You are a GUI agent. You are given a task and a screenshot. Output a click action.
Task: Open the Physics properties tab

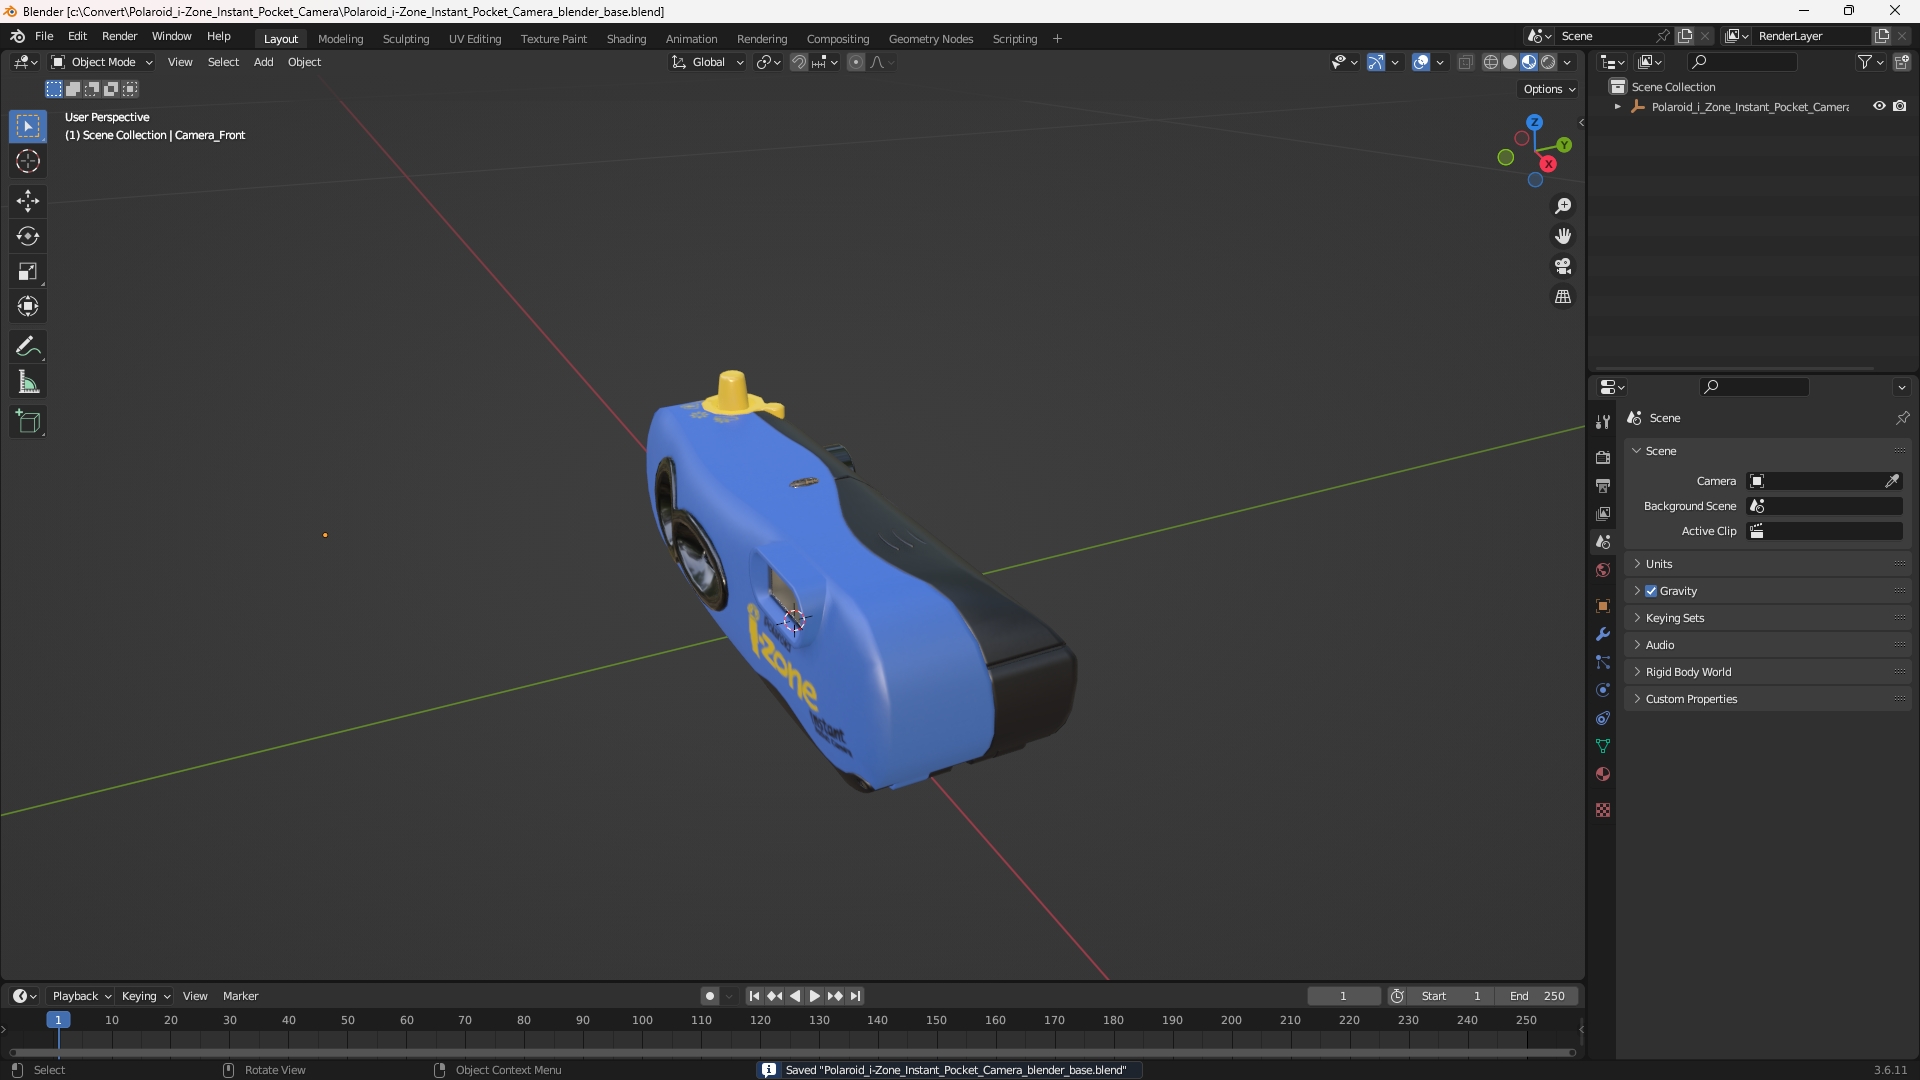tap(1603, 690)
